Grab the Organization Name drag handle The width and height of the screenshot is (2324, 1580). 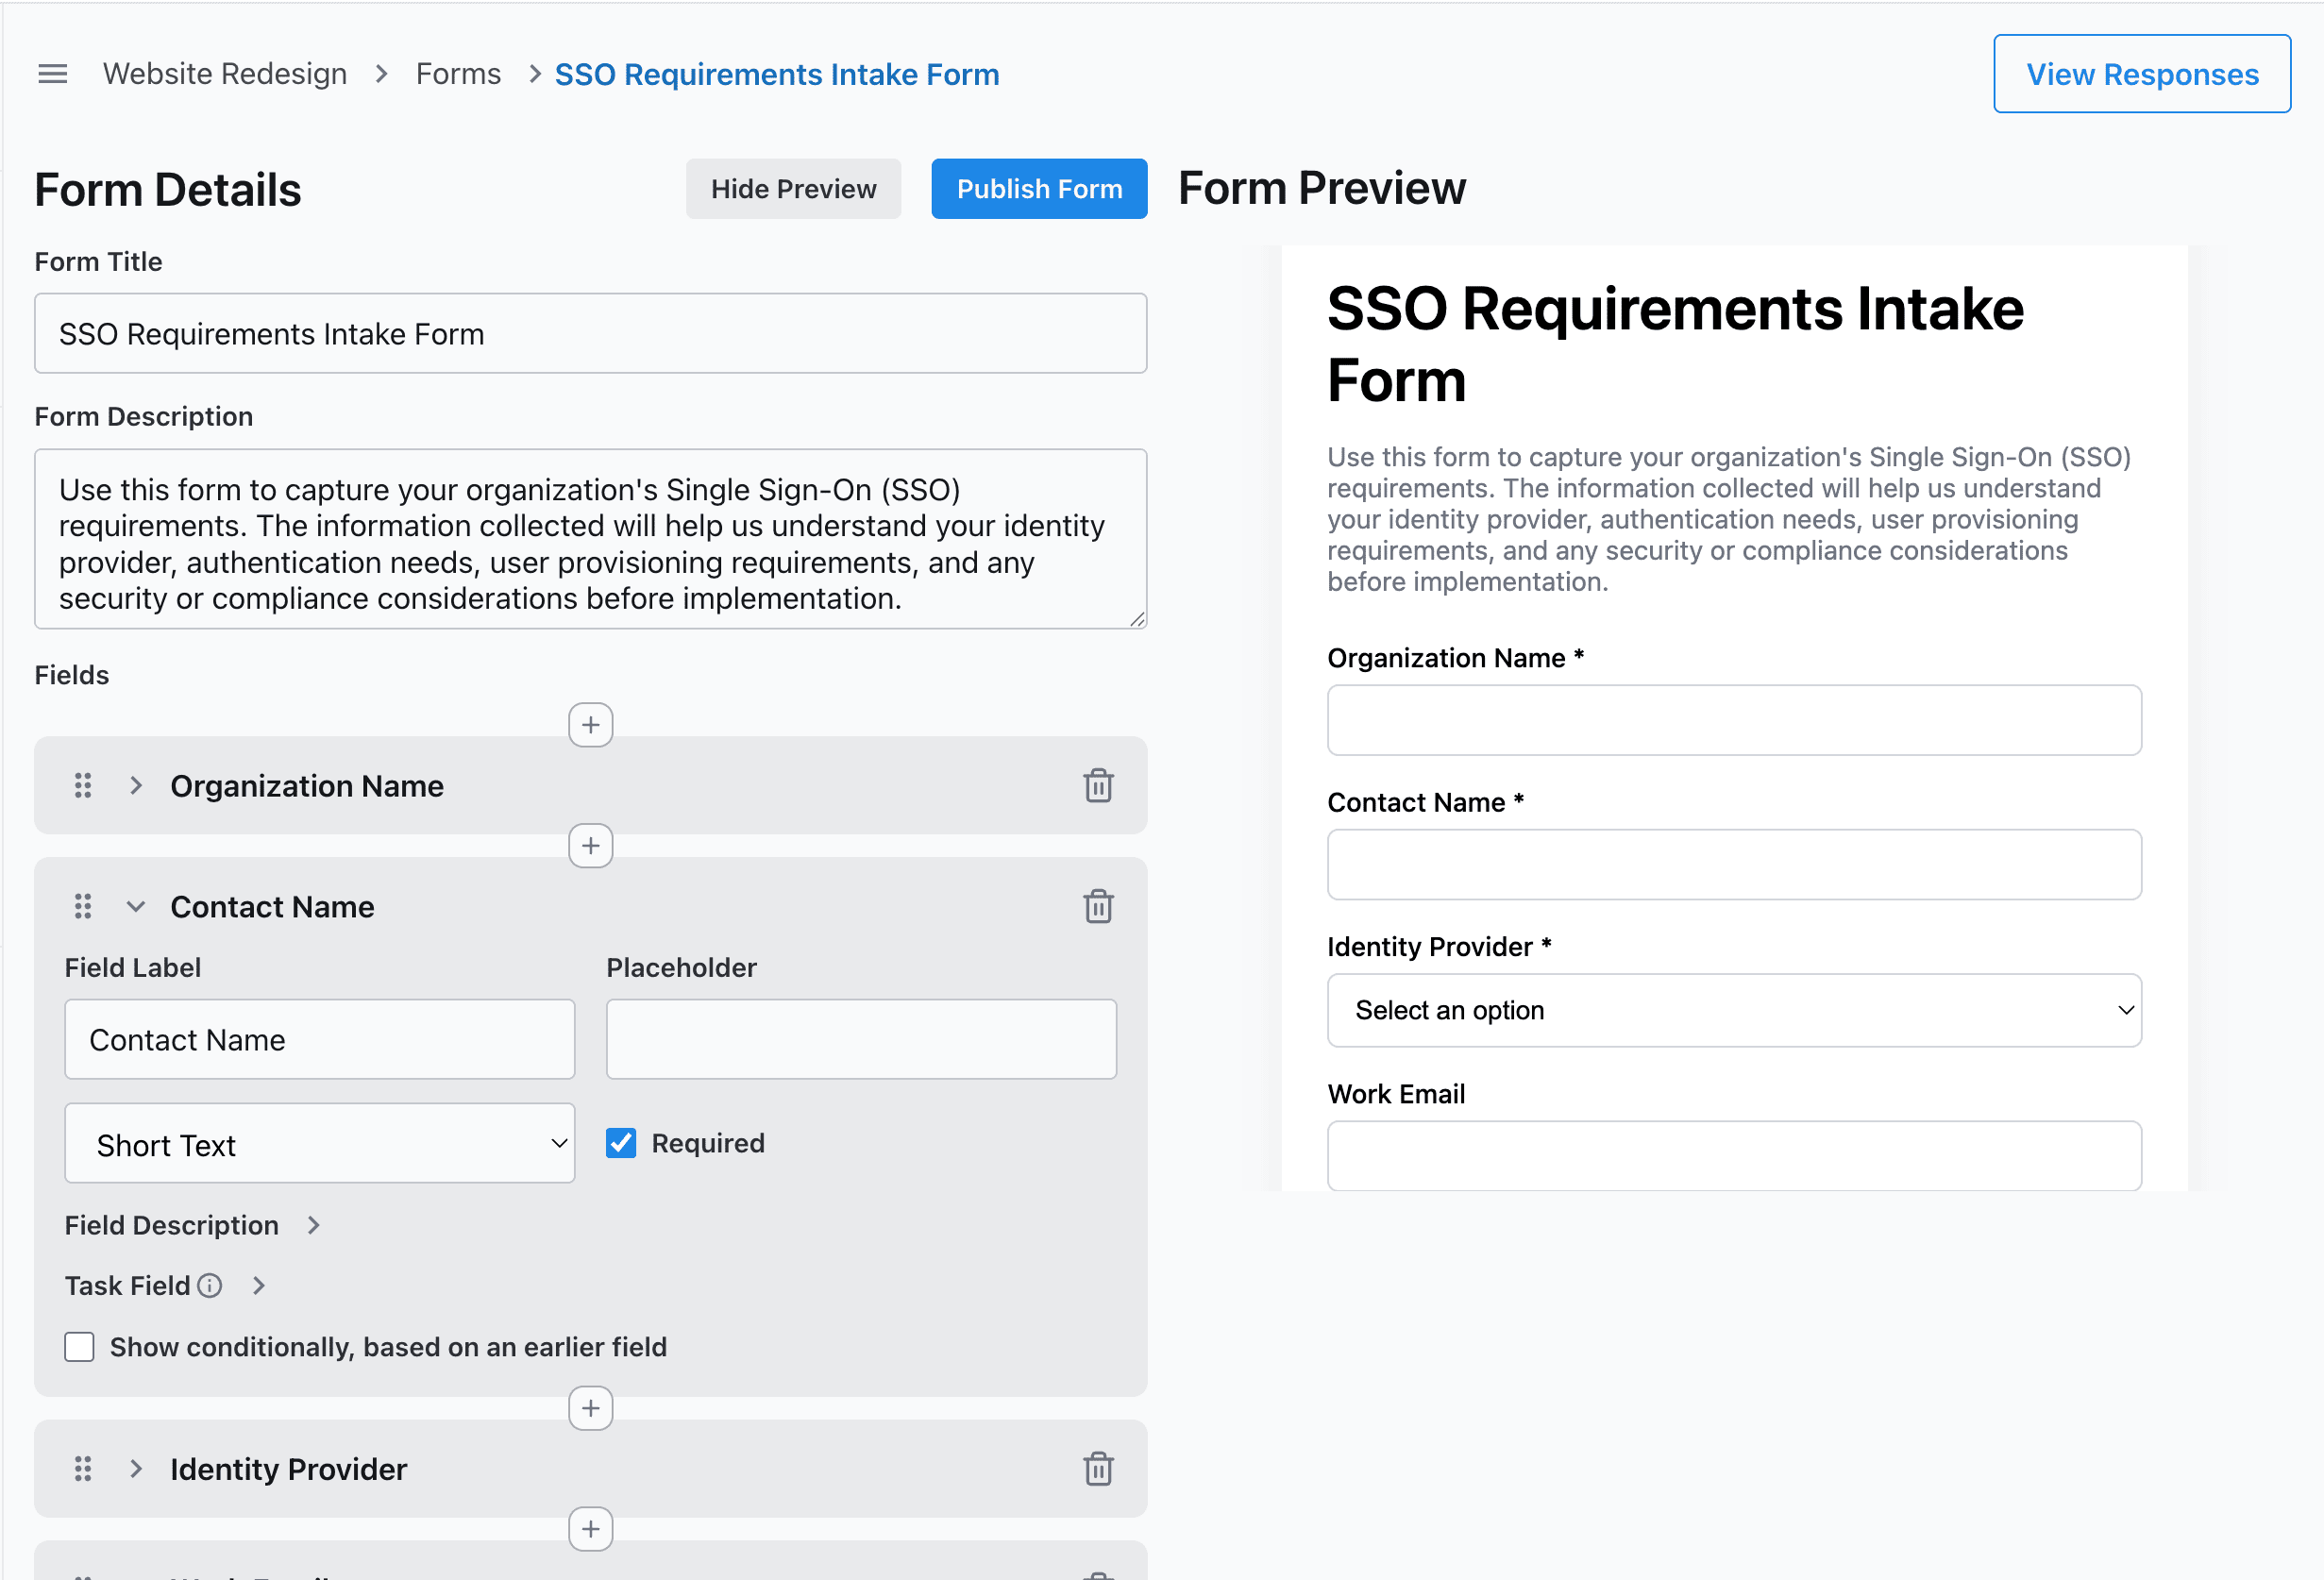coord(83,785)
